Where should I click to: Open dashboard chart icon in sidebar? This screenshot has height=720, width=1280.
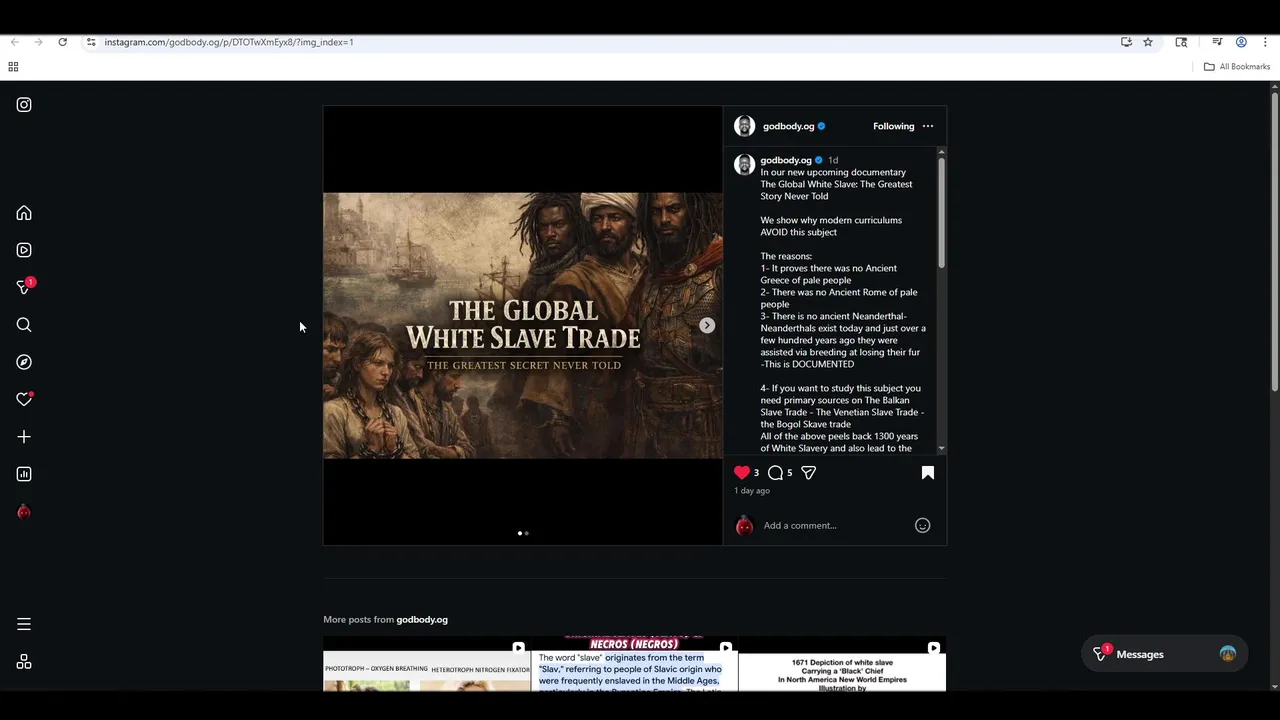[24, 474]
